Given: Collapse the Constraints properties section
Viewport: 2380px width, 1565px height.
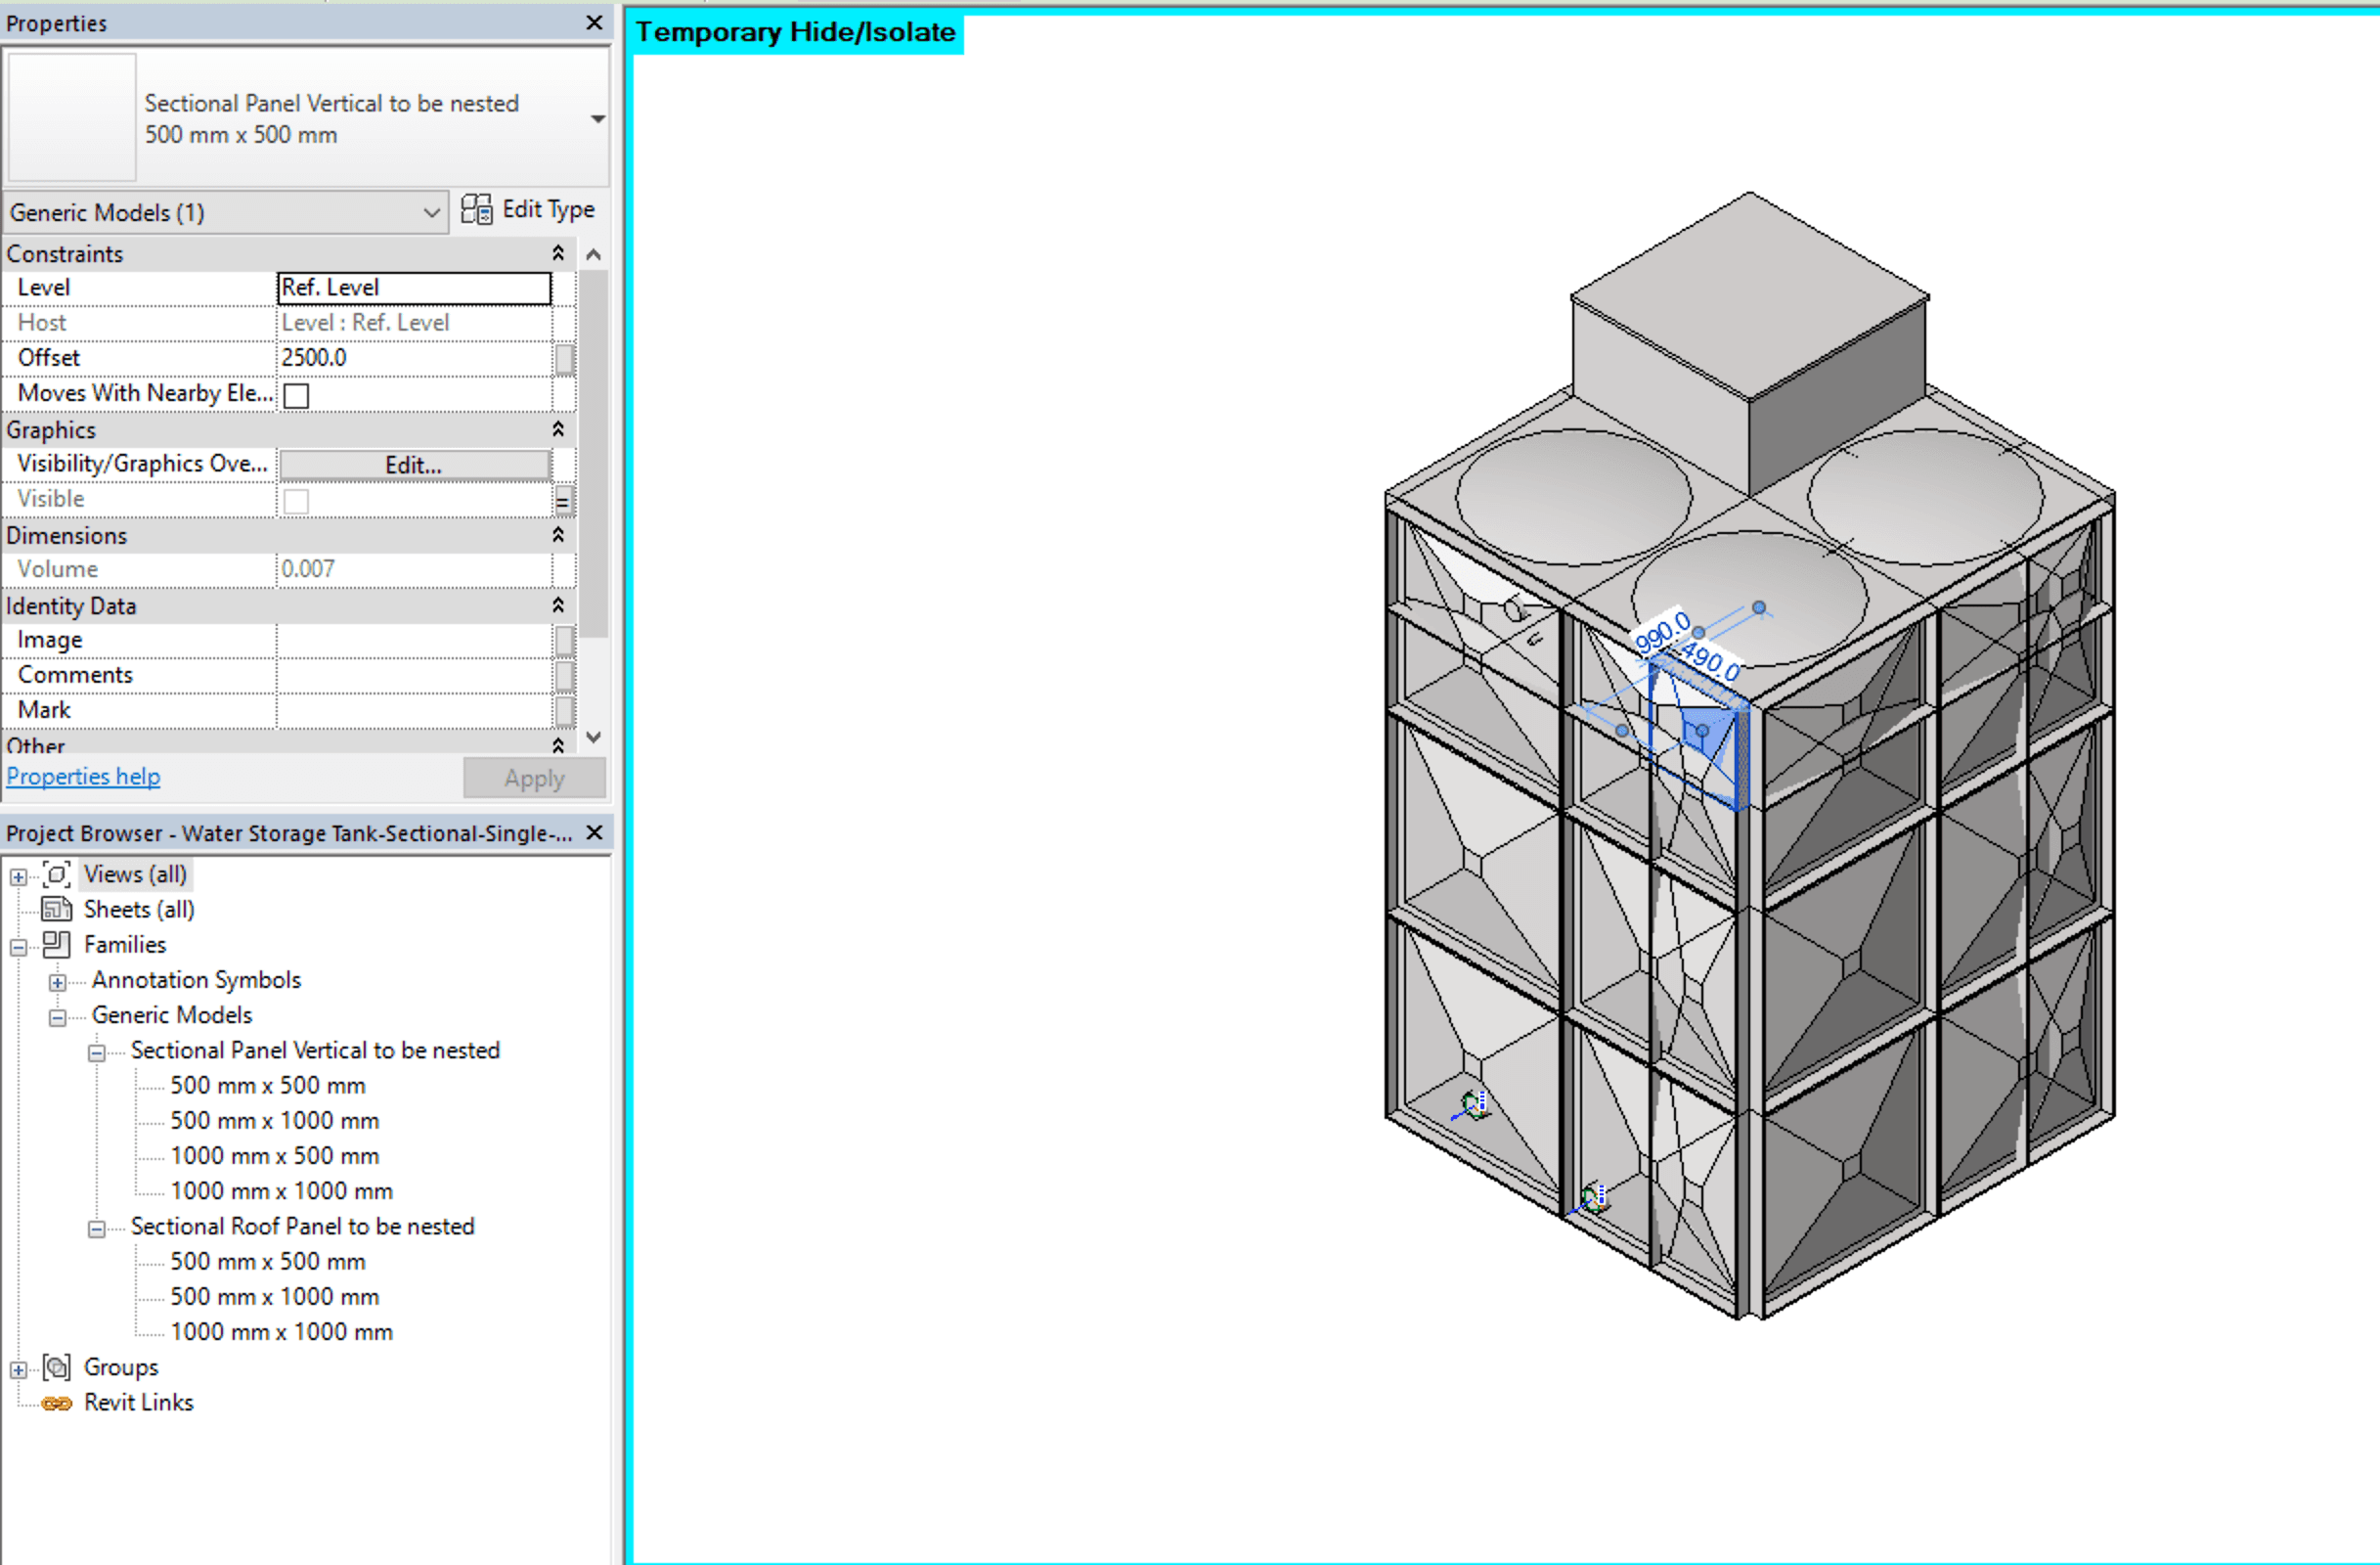Looking at the screenshot, I should (x=558, y=254).
